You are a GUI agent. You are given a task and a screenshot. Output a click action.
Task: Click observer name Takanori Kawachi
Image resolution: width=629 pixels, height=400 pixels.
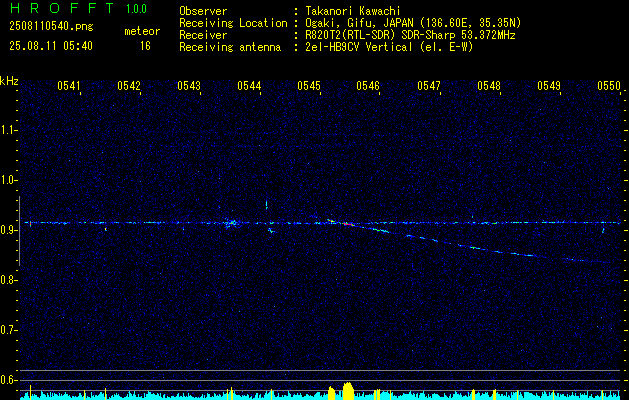[353, 11]
